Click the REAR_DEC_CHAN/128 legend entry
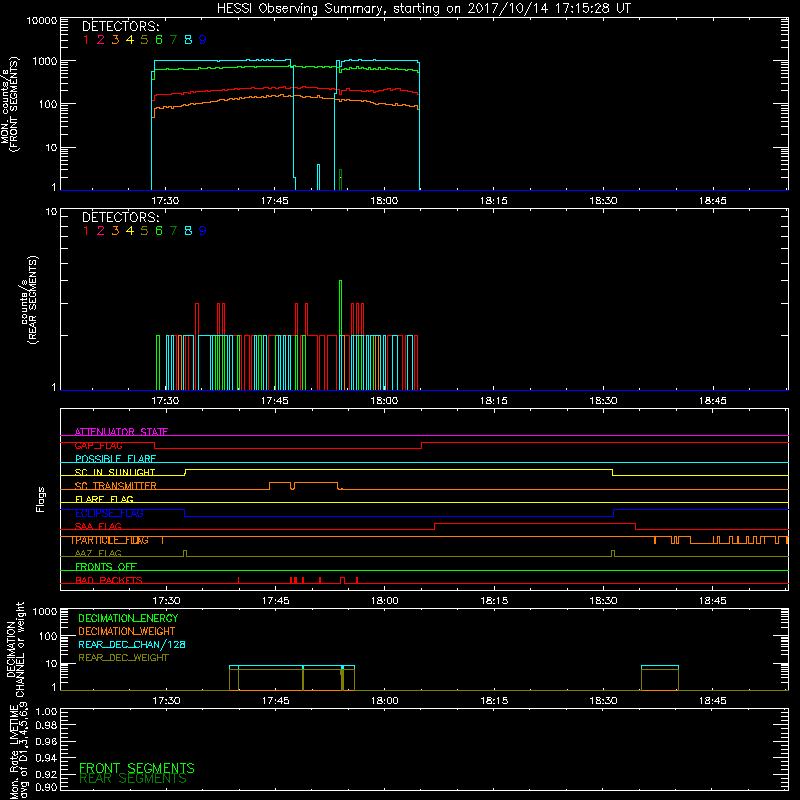The image size is (800, 800). pyautogui.click(x=132, y=644)
